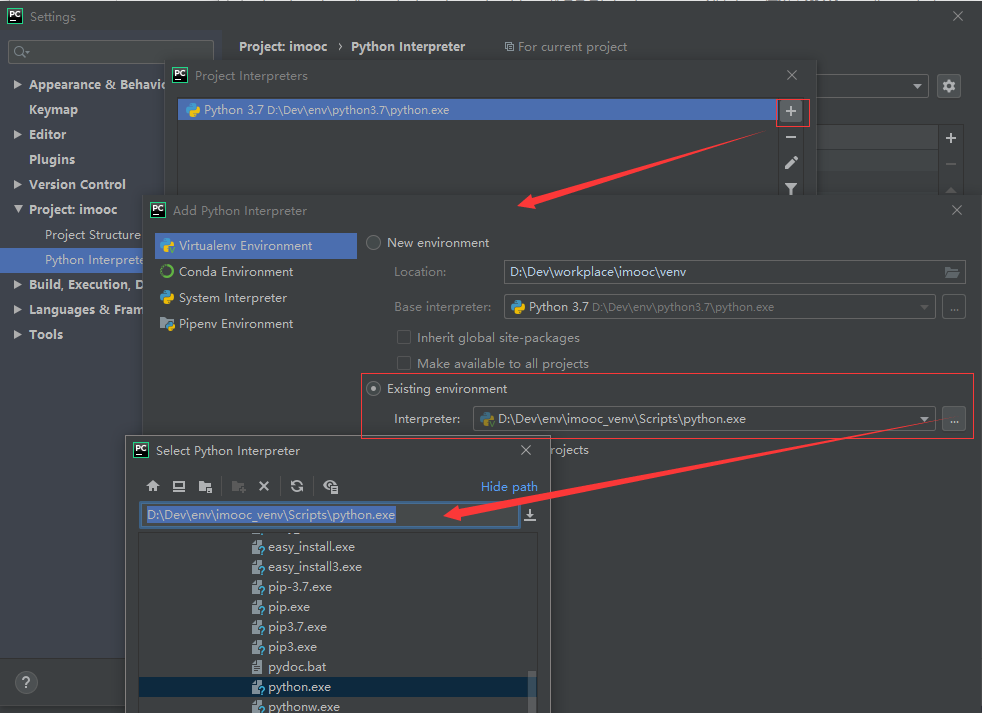Click the file tree vertical scrollbar
Image resolution: width=982 pixels, height=713 pixels.
click(532, 691)
